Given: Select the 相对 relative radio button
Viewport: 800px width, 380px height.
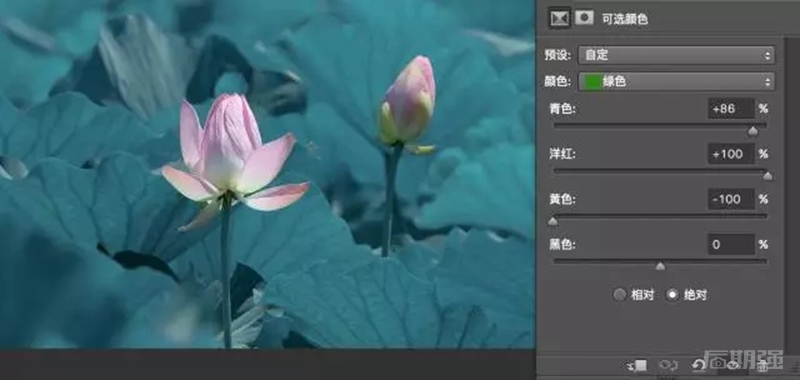Looking at the screenshot, I should point(619,295).
